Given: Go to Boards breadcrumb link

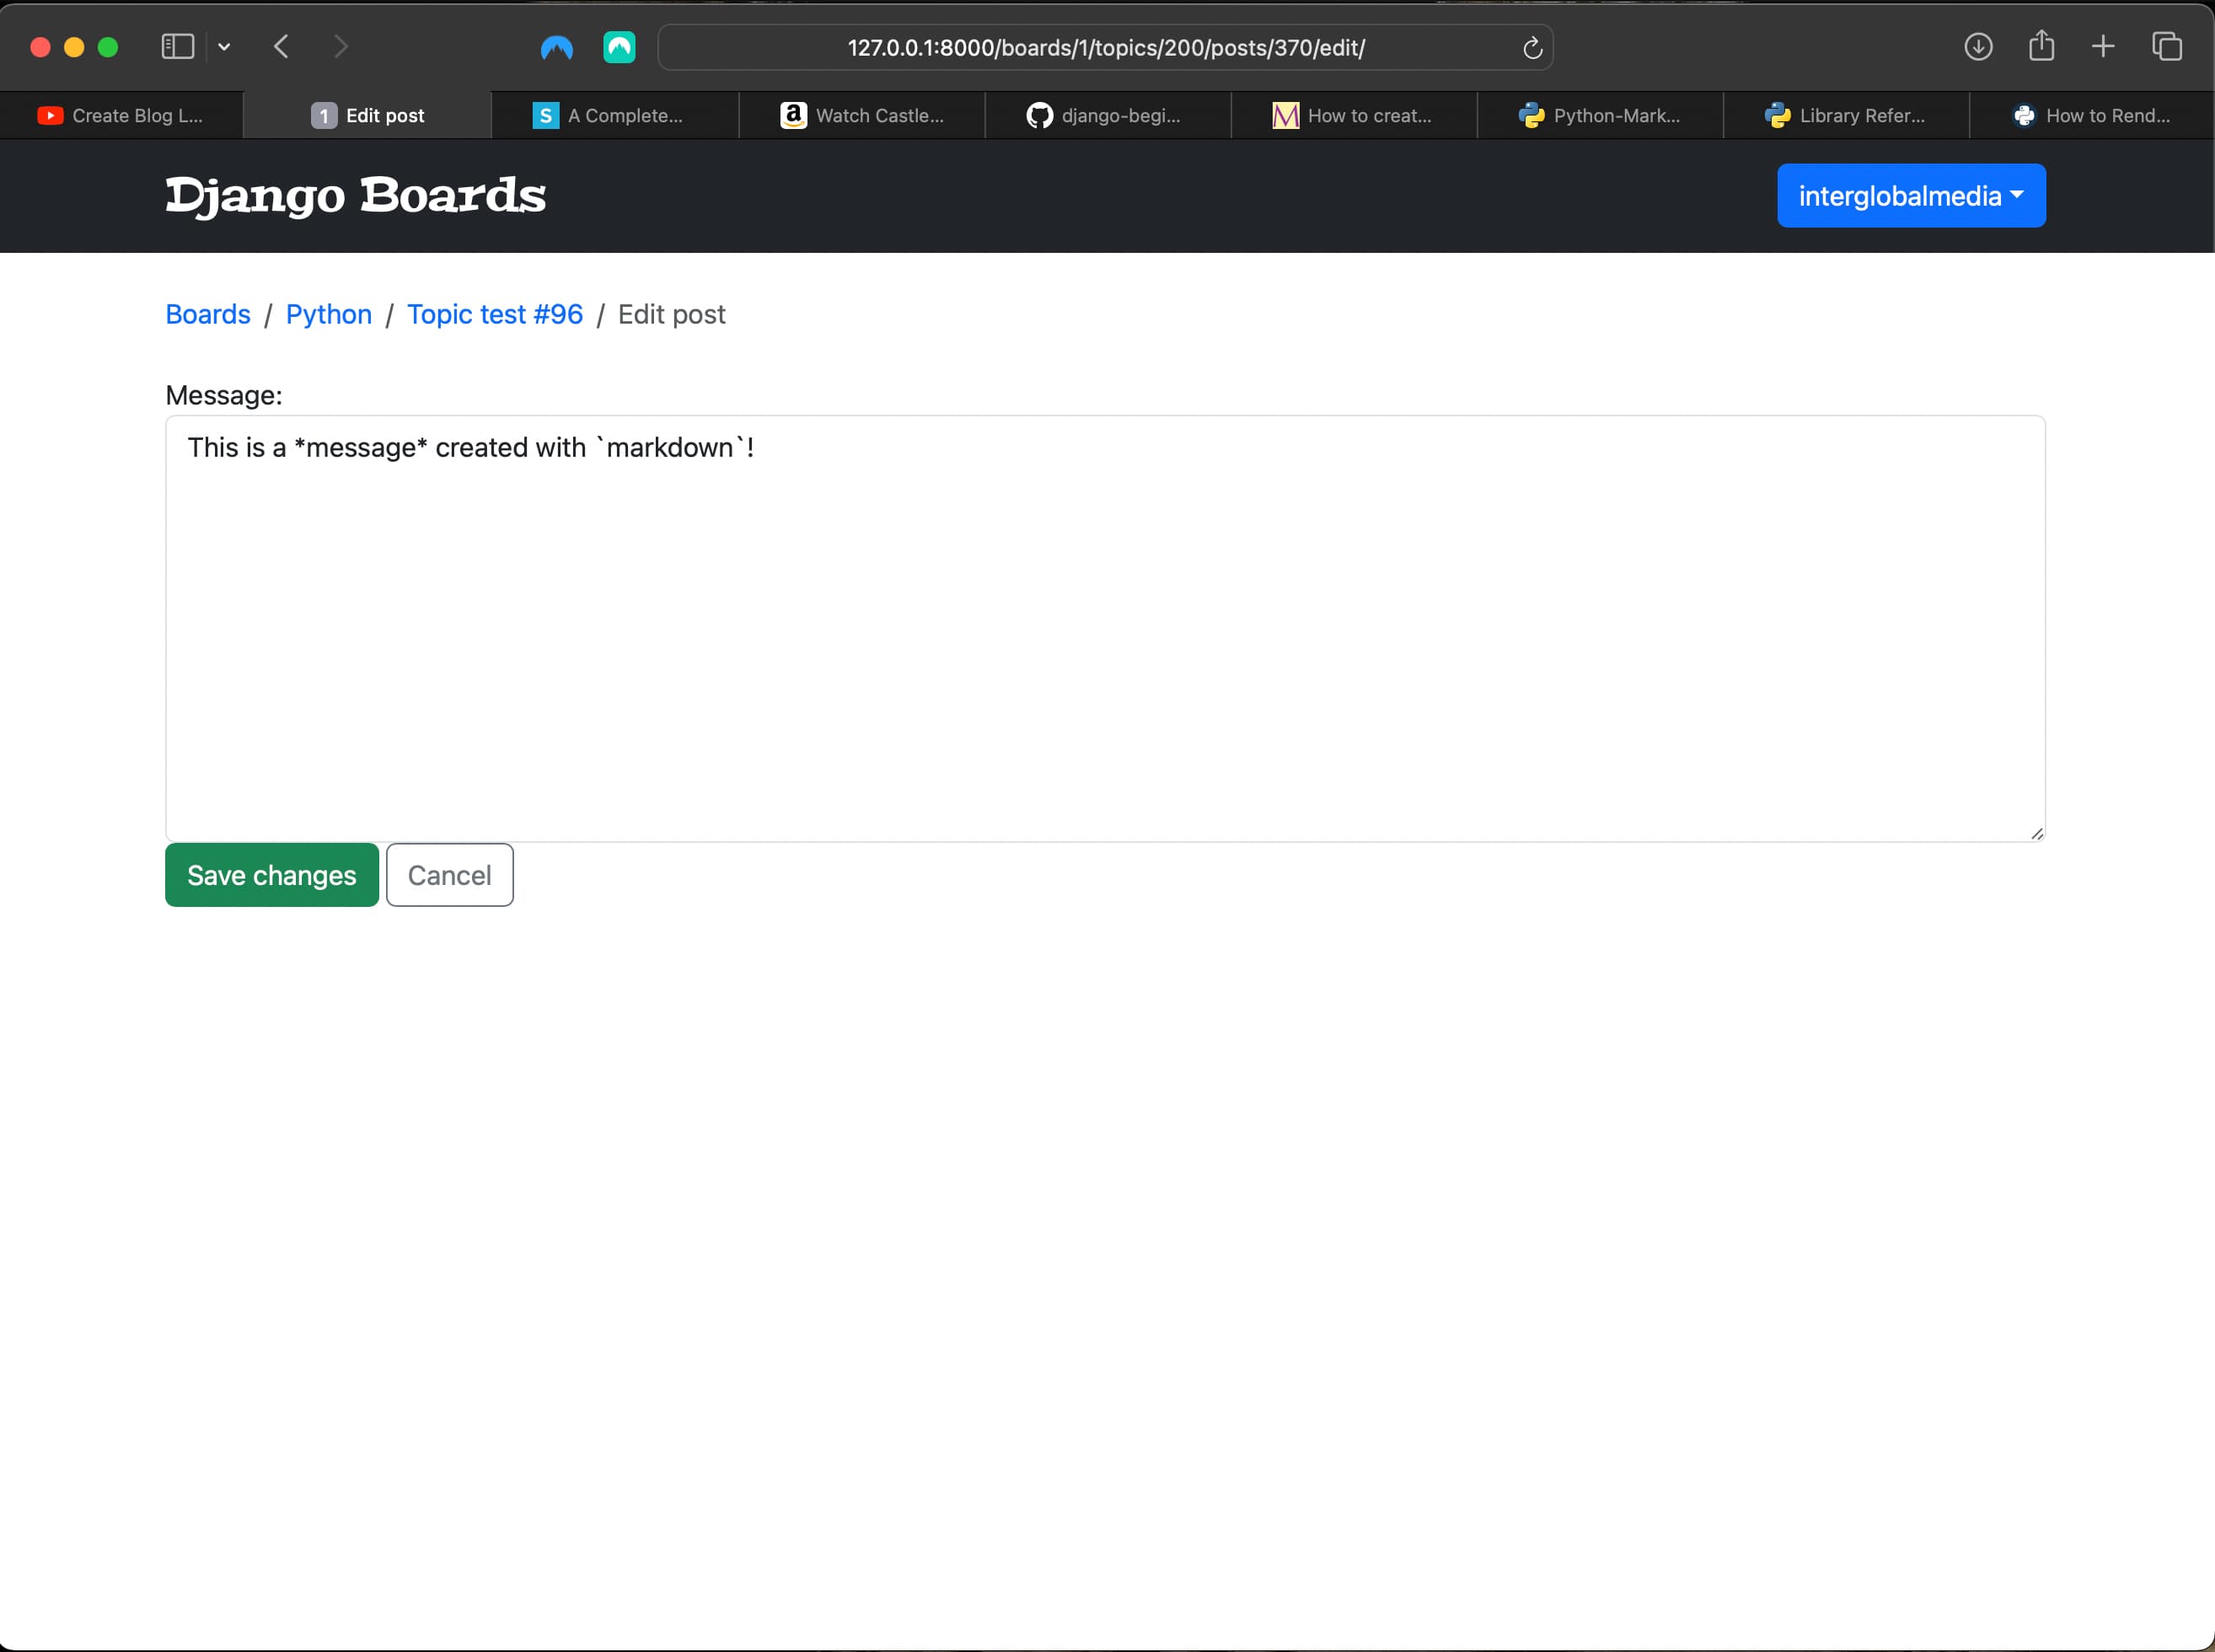Looking at the screenshot, I should 208,314.
